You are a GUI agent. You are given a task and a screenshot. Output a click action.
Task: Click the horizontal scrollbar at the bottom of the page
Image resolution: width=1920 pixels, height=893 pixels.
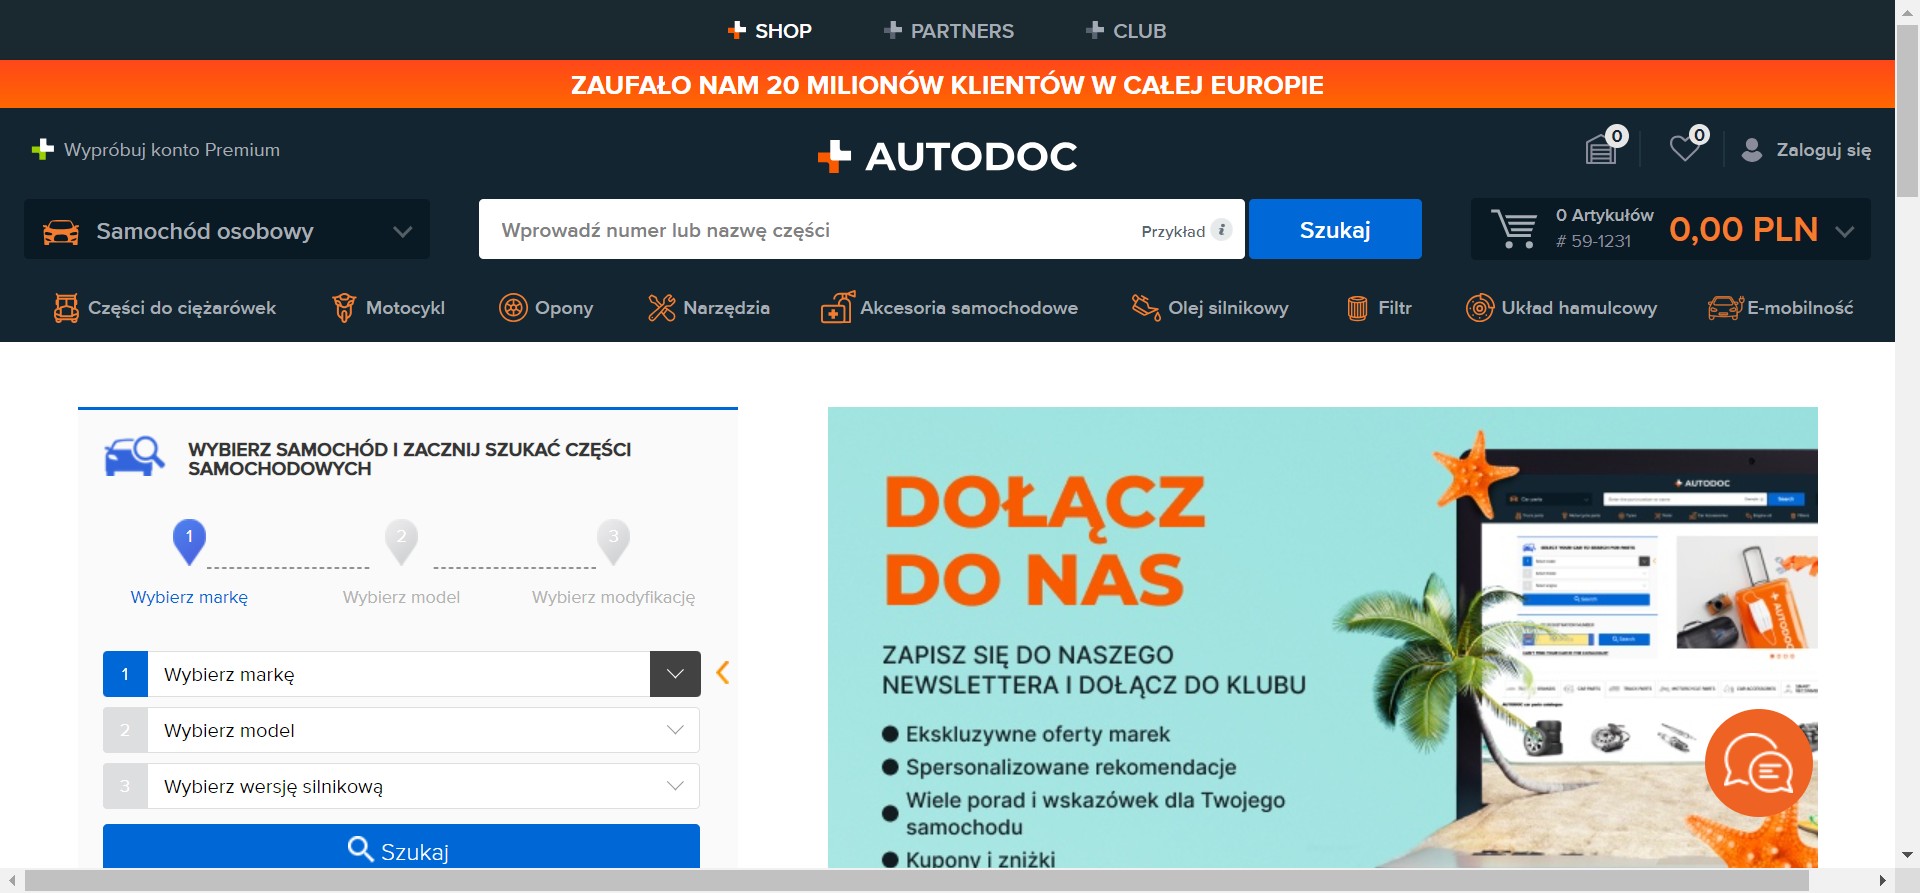(x=916, y=881)
